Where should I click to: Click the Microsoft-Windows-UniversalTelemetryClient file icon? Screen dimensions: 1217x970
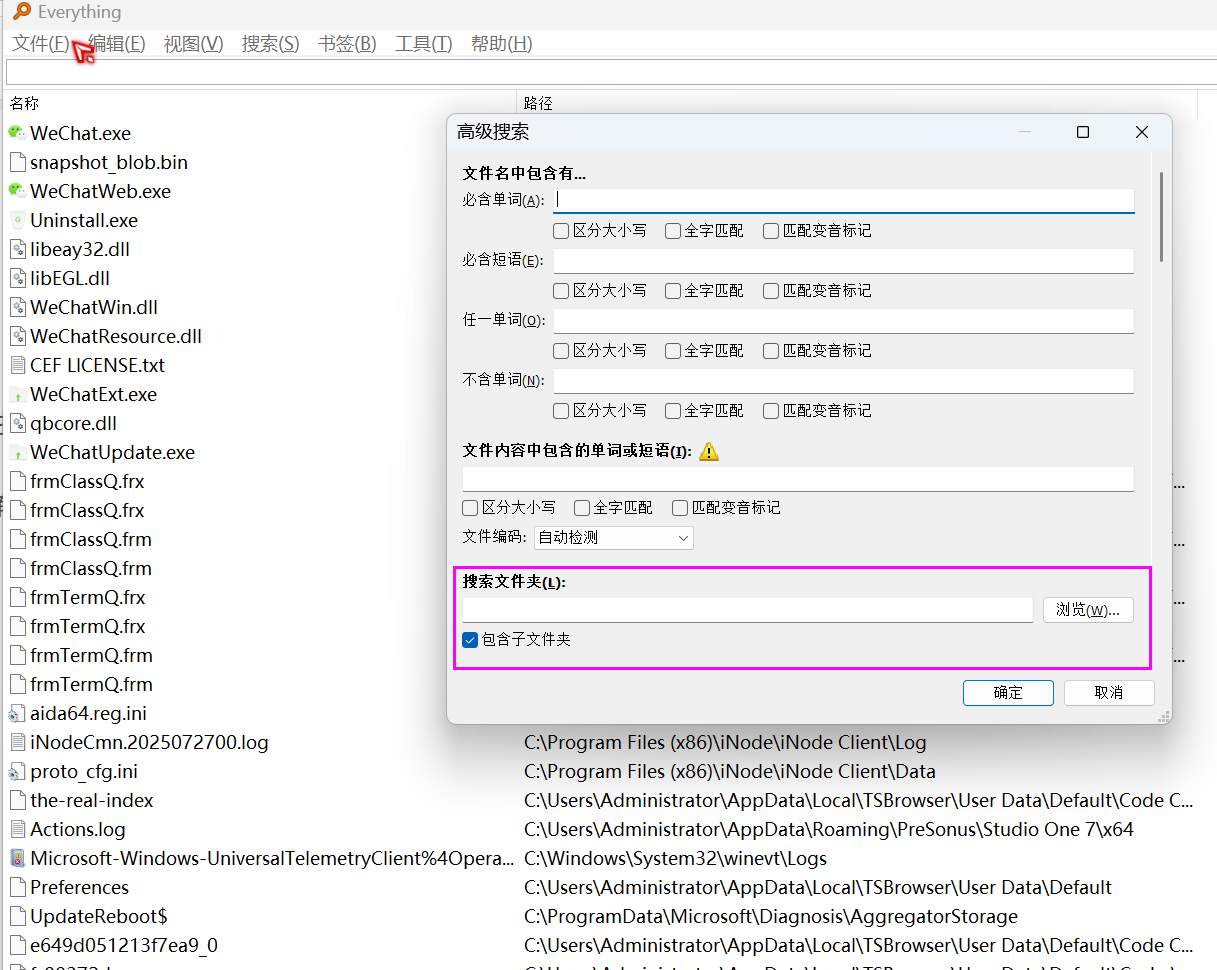click(x=17, y=858)
